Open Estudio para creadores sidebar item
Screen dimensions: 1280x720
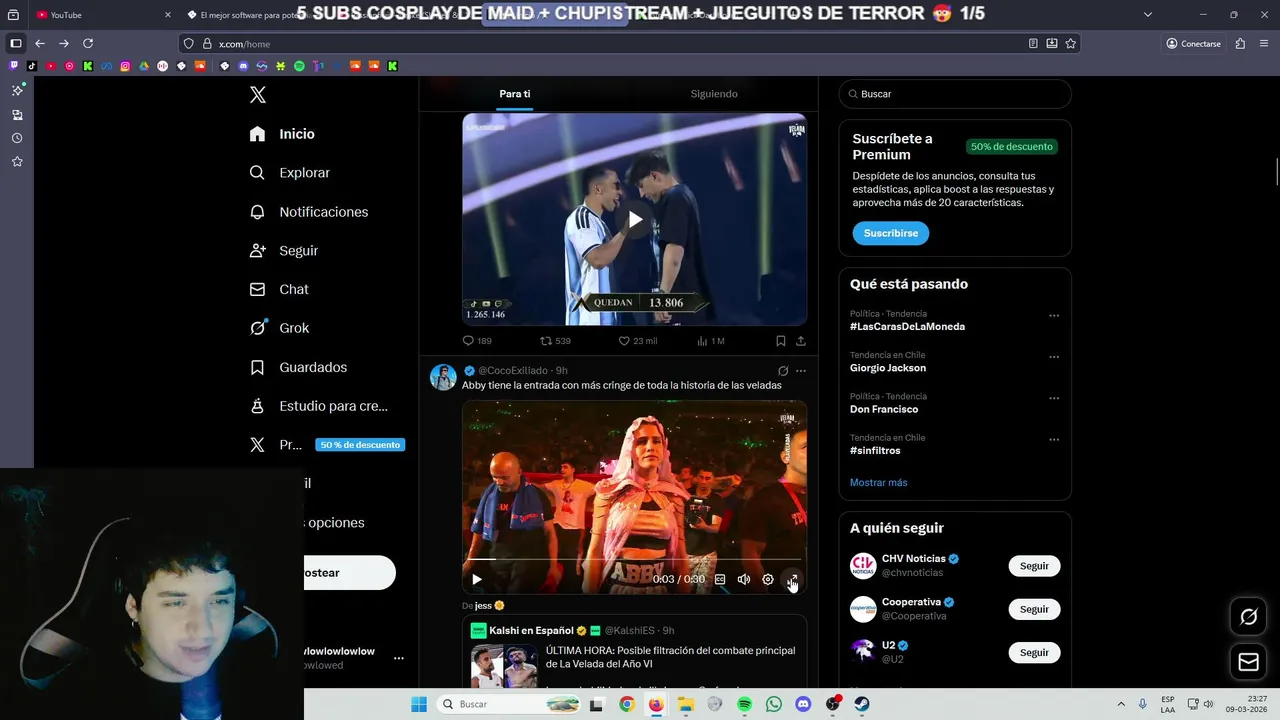(319, 406)
